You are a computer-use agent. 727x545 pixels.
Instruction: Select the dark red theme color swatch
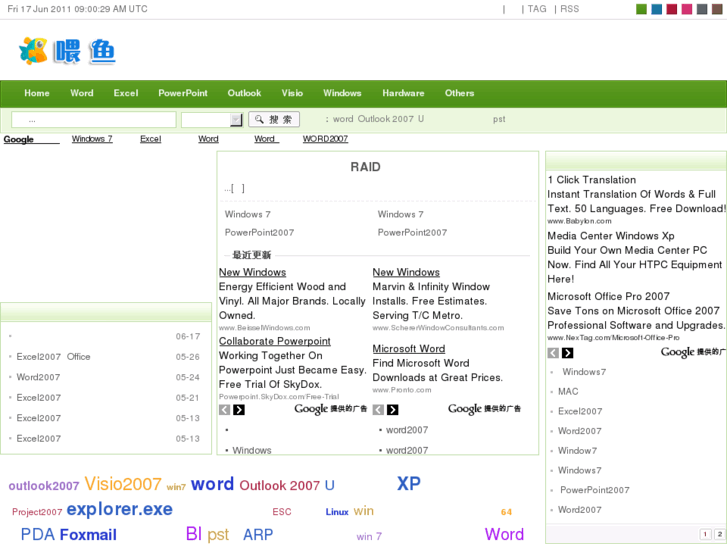point(672,9)
